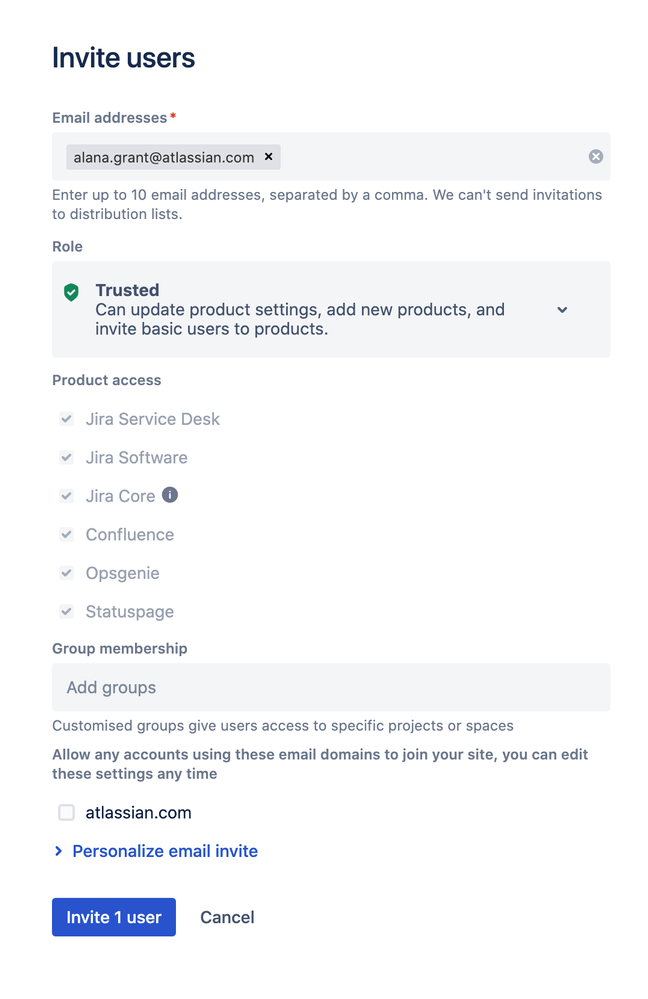The image size is (648, 999).
Task: Expand the Role dropdown chevron
Action: coord(562,310)
